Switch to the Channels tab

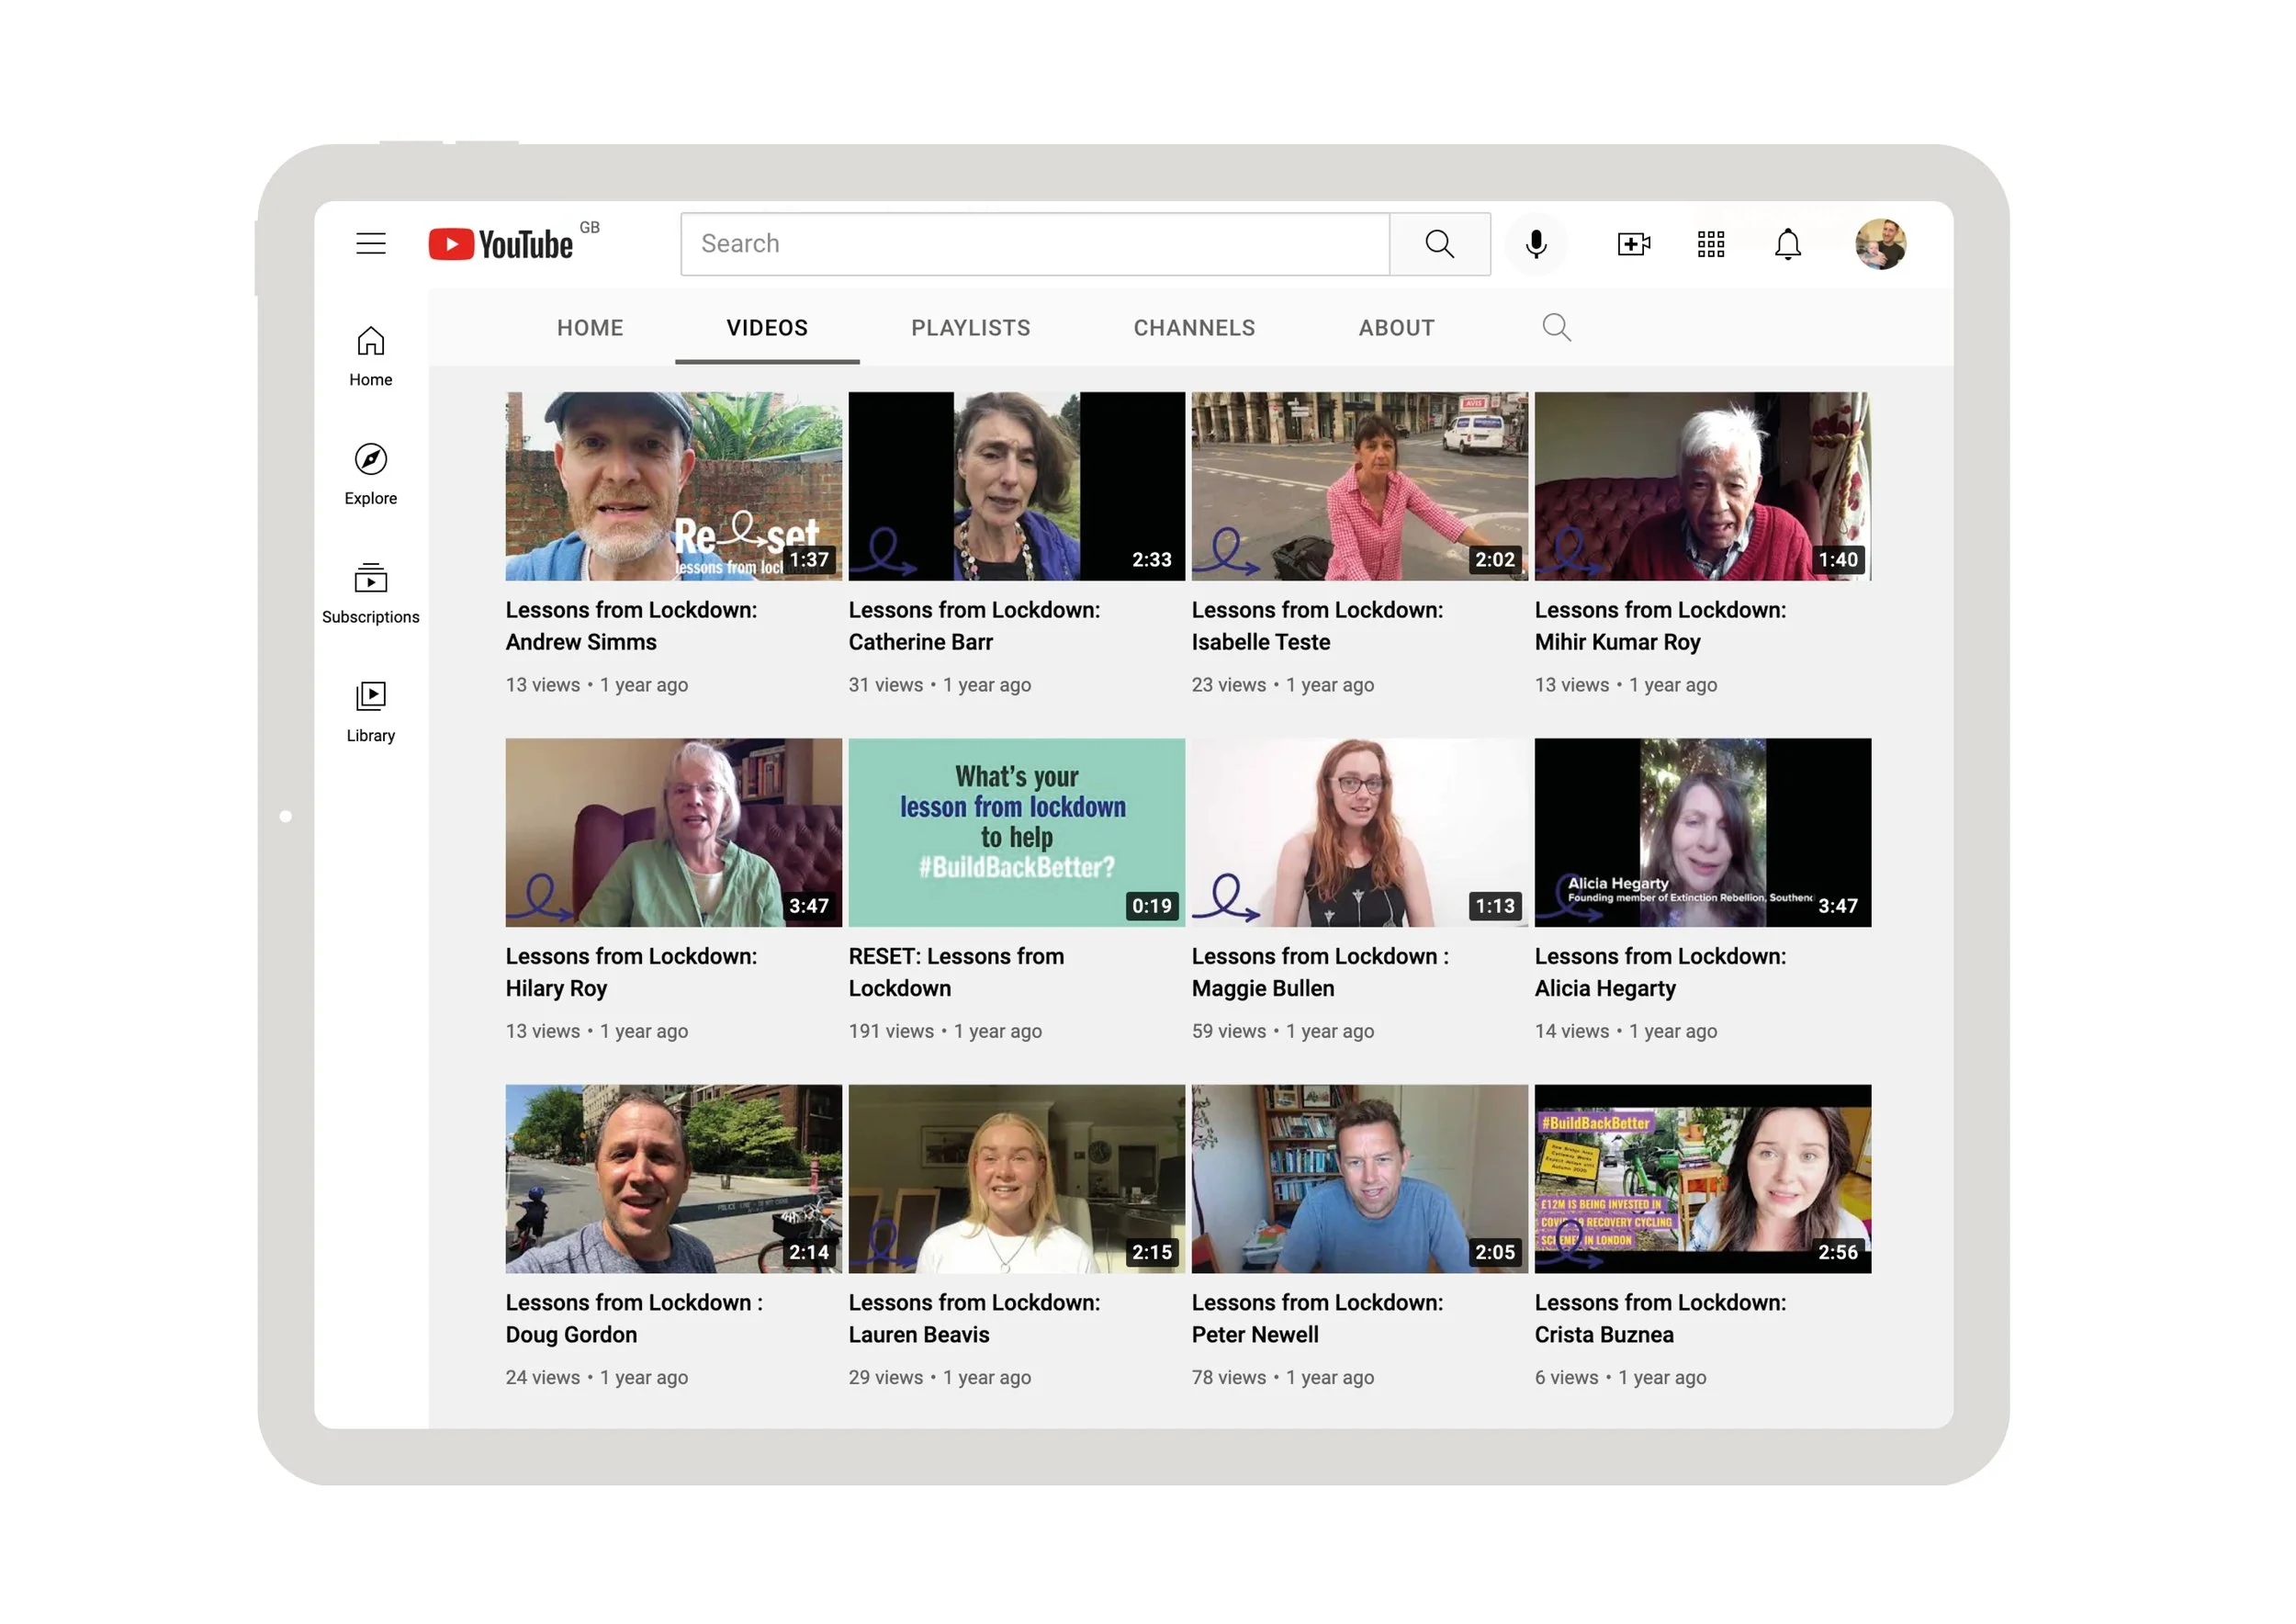[1193, 328]
